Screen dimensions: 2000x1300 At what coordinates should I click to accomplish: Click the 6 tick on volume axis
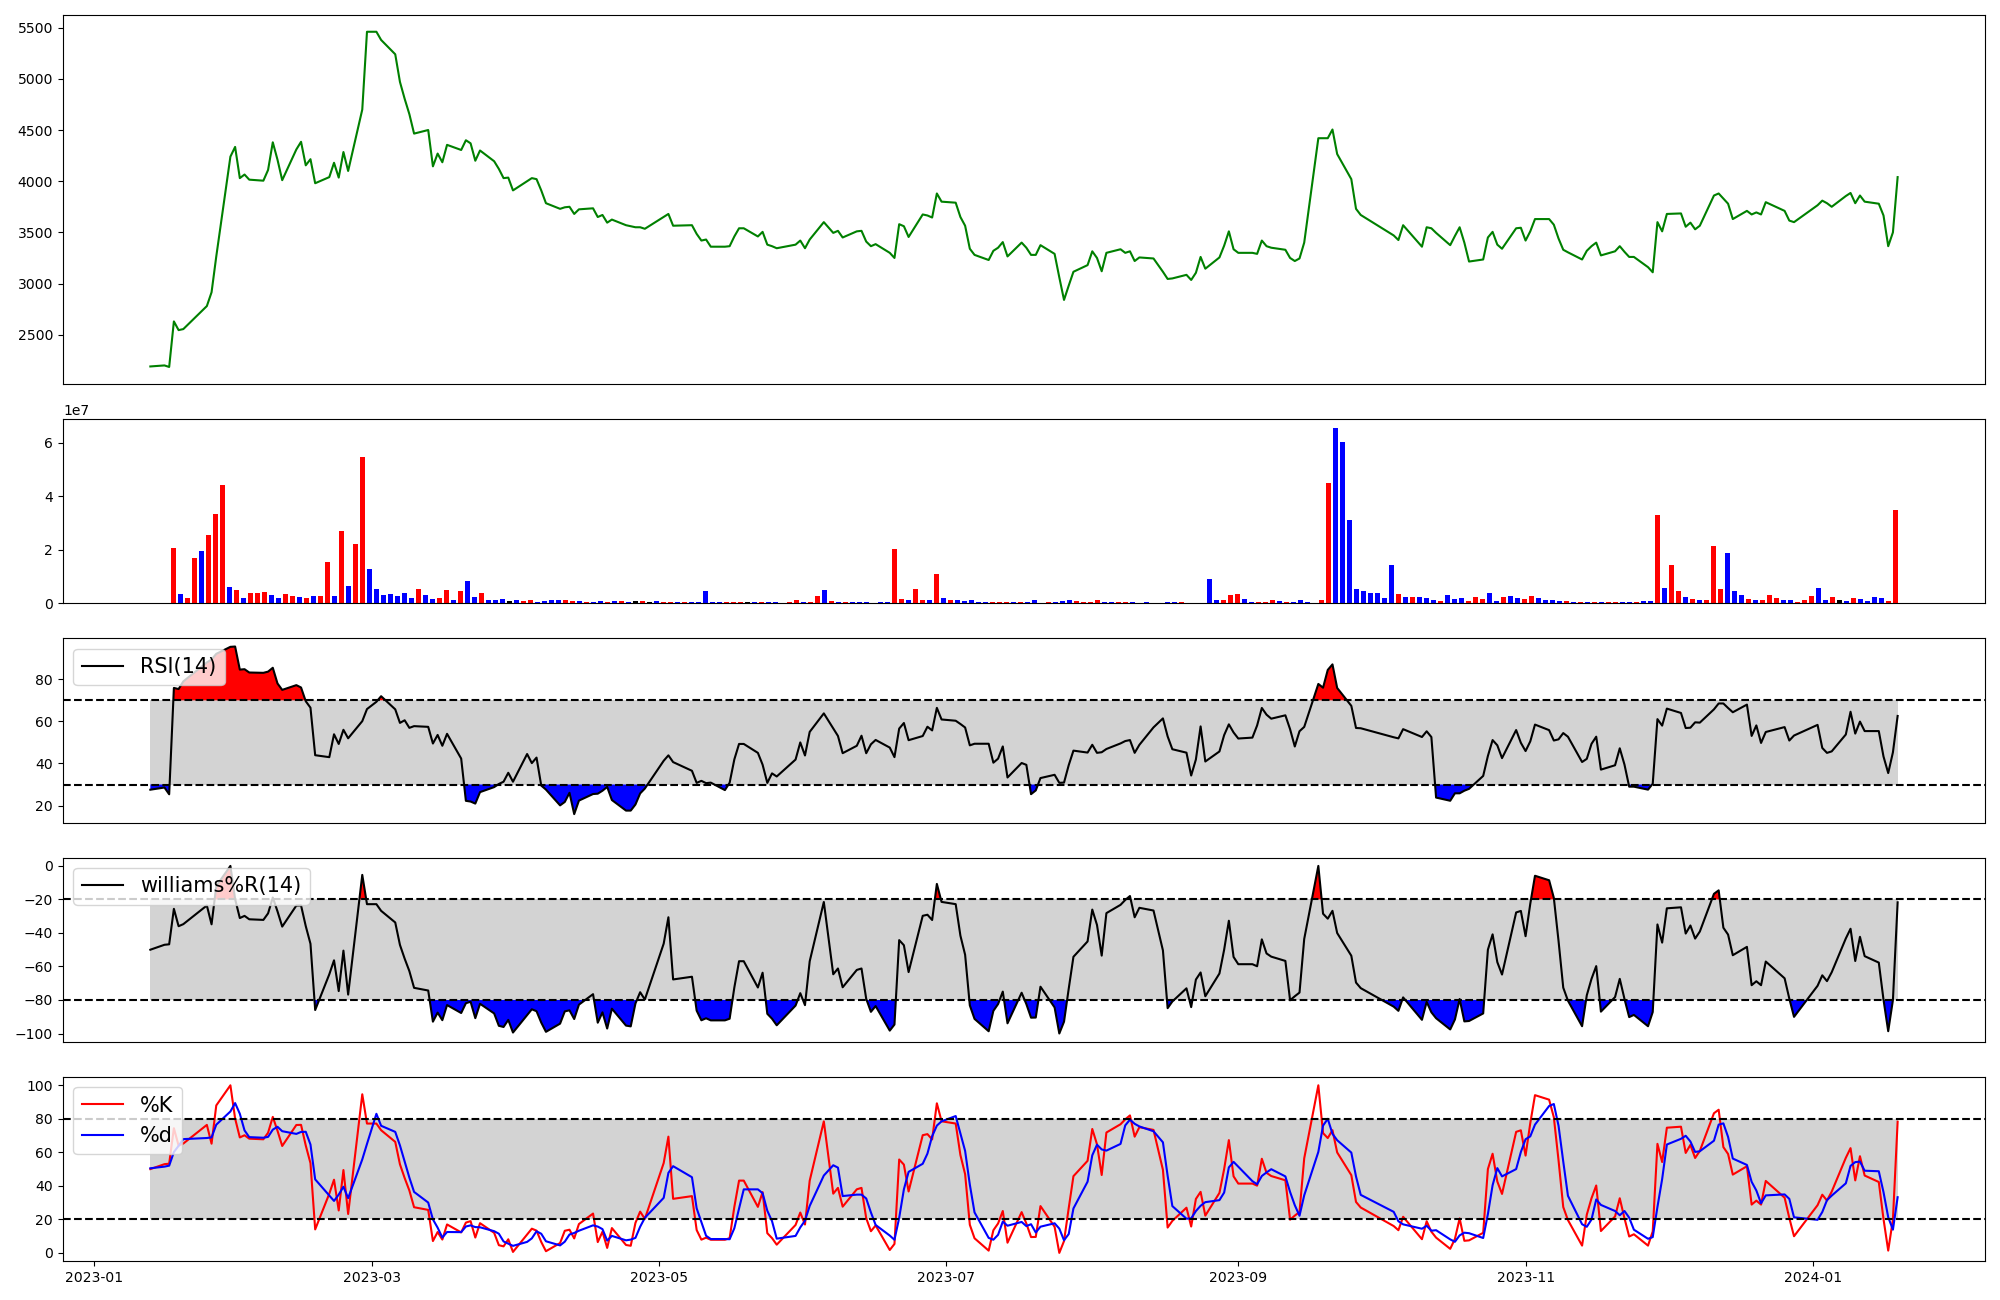point(48,443)
